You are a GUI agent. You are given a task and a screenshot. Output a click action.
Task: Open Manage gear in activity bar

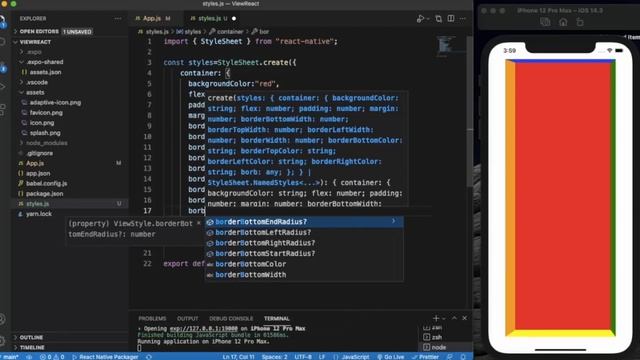(x=2, y=340)
